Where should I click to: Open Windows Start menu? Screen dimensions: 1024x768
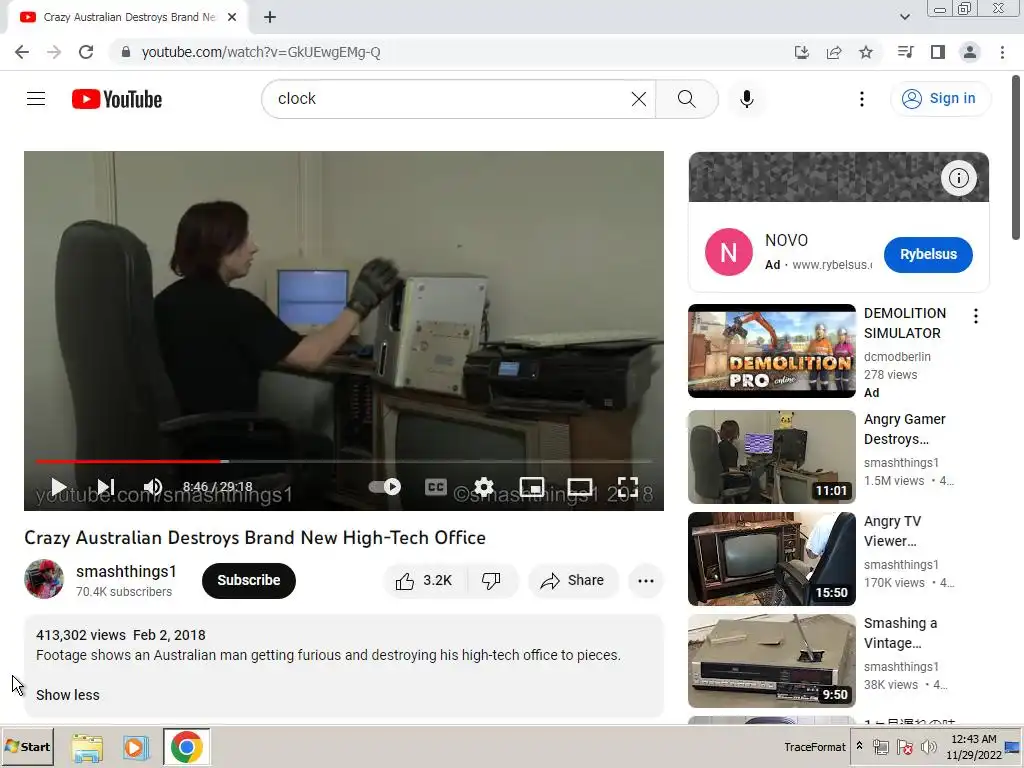tap(27, 746)
